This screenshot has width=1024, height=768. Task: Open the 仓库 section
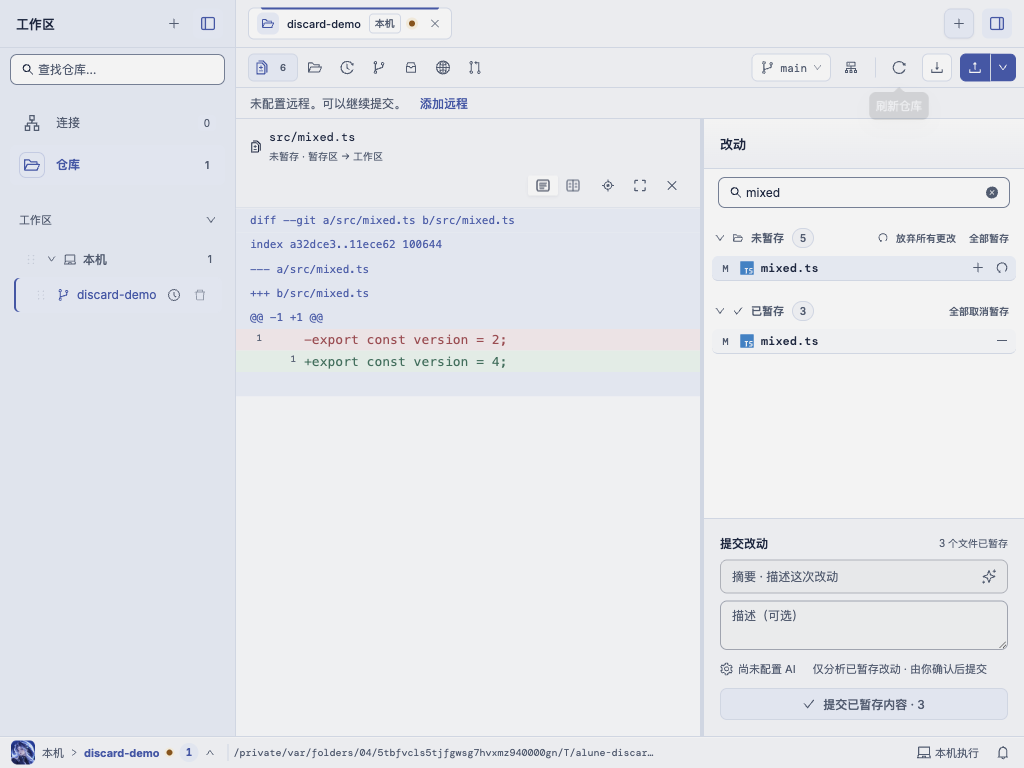click(118, 165)
